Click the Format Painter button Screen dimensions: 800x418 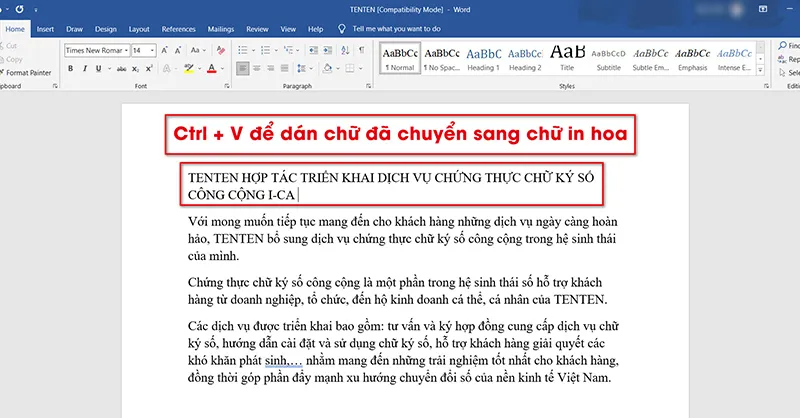(27, 72)
